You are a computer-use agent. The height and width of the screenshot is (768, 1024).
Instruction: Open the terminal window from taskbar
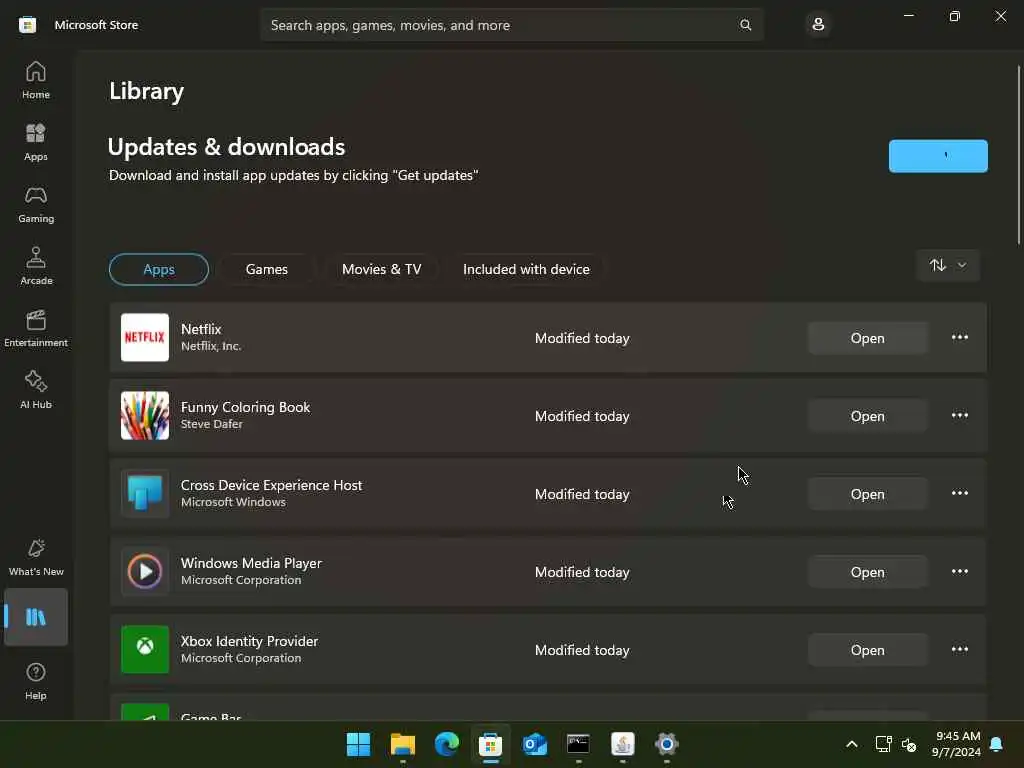coord(579,744)
